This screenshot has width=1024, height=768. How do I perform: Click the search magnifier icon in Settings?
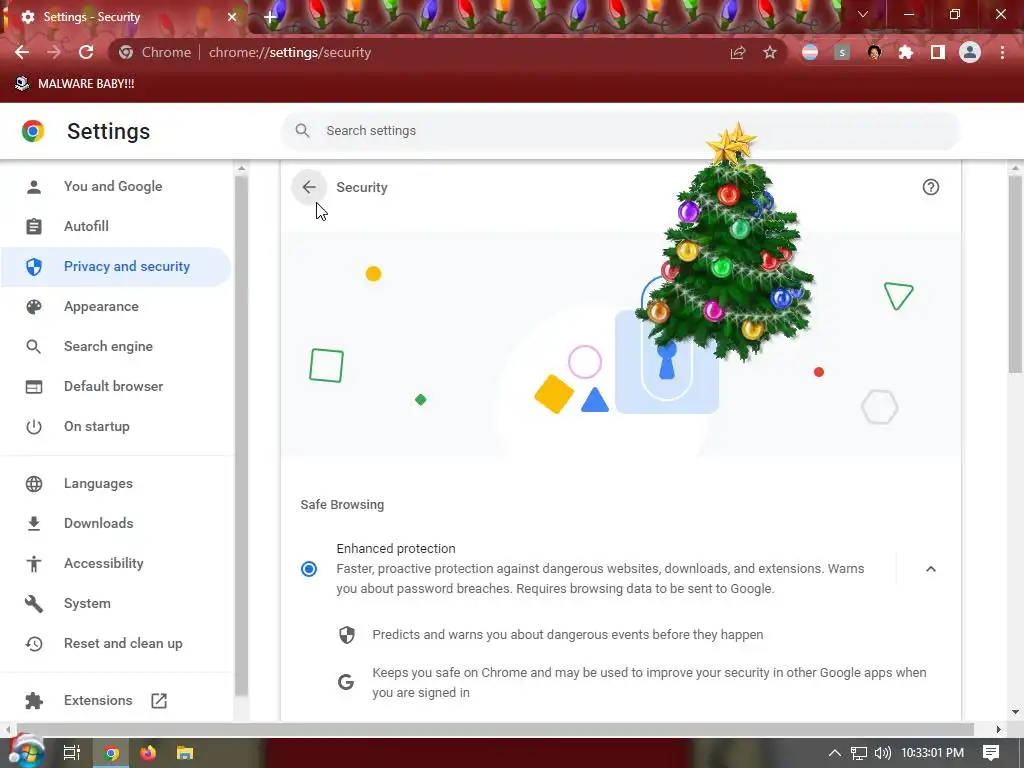pos(302,131)
